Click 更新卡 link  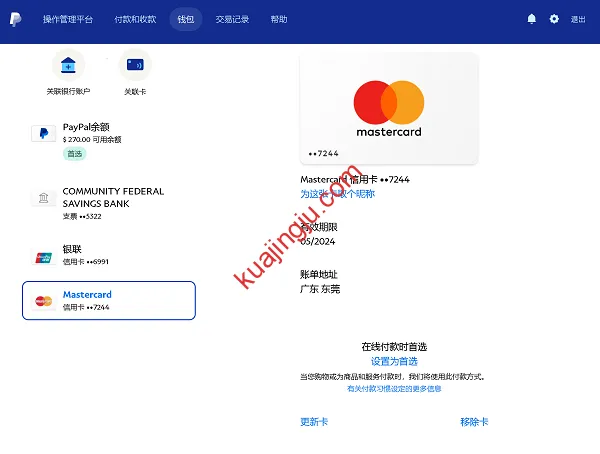[314, 422]
